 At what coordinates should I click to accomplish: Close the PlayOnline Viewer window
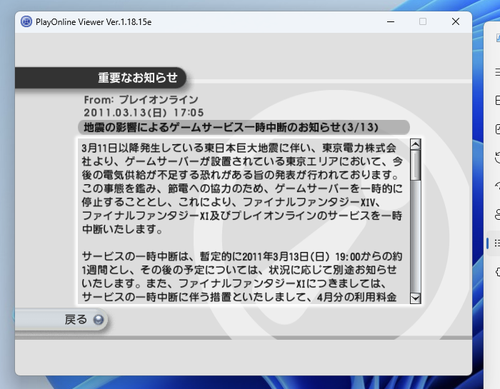455,22
